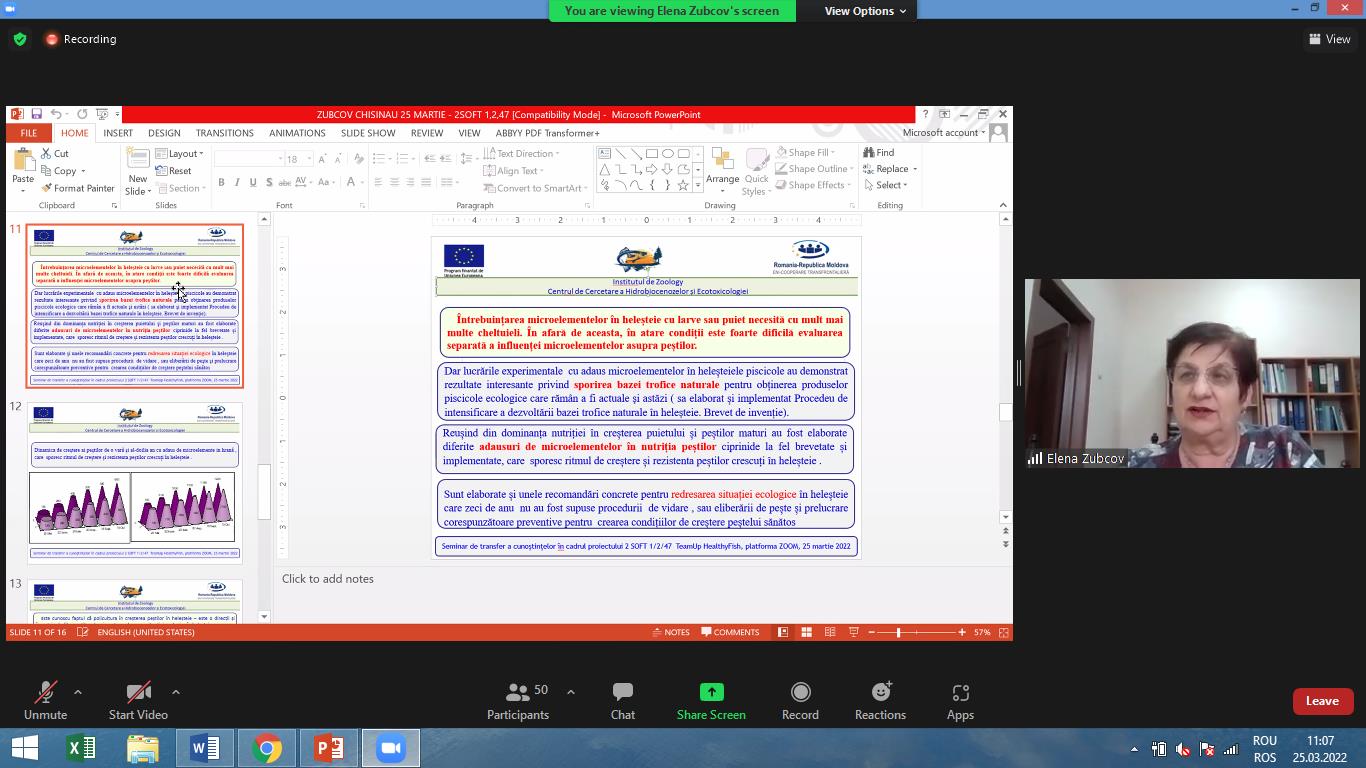Open the Reactions panel in Zoom
Viewport: 1366px width, 768px height.
880,701
